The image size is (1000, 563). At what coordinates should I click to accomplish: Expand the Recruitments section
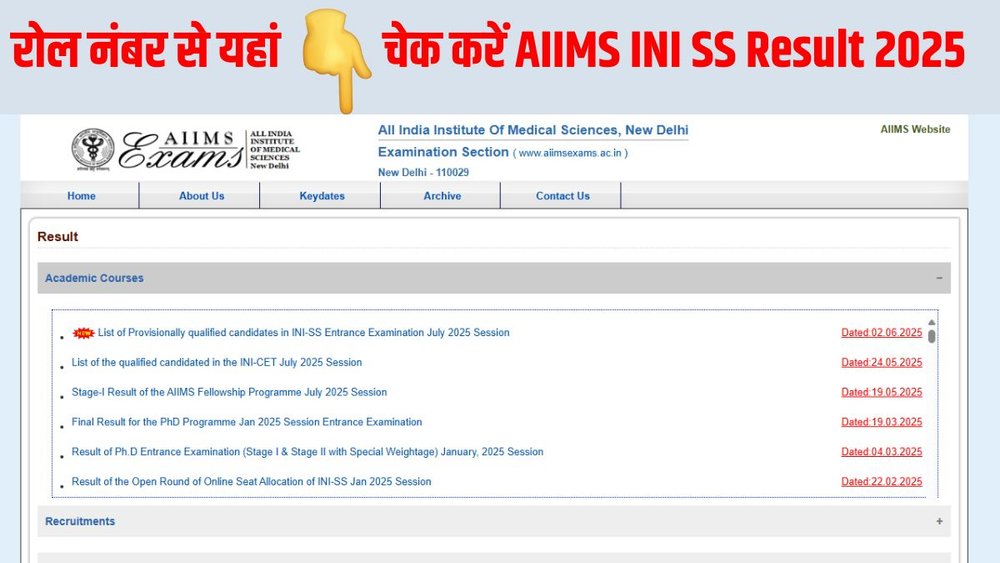click(494, 521)
